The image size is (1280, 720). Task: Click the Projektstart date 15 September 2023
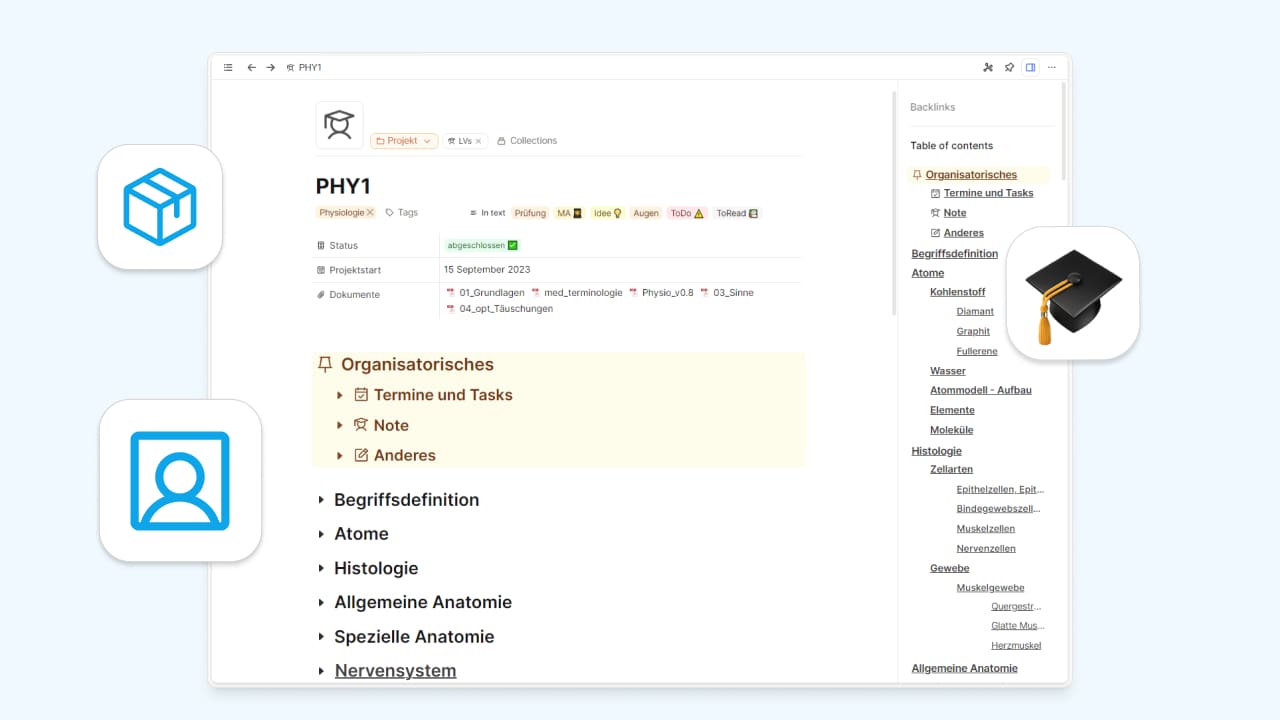coord(487,270)
